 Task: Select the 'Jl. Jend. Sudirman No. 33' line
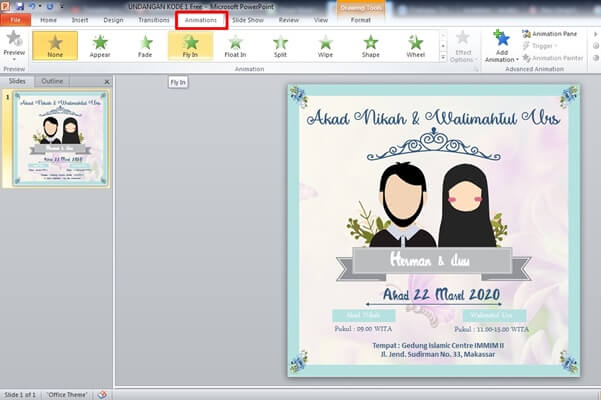(438, 354)
